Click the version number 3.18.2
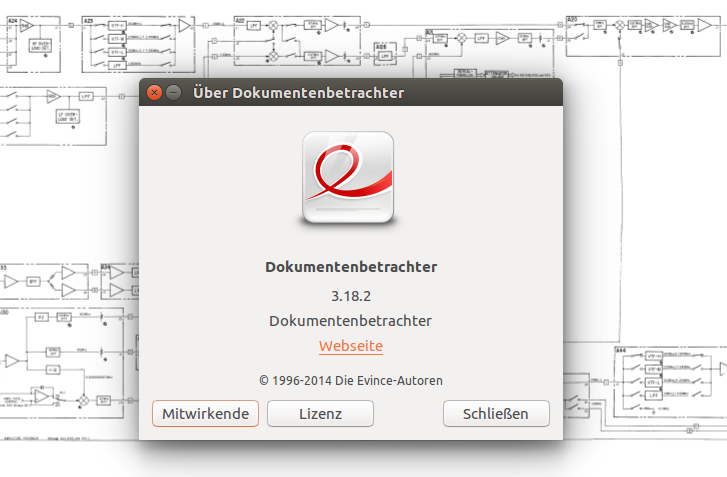 [x=351, y=296]
